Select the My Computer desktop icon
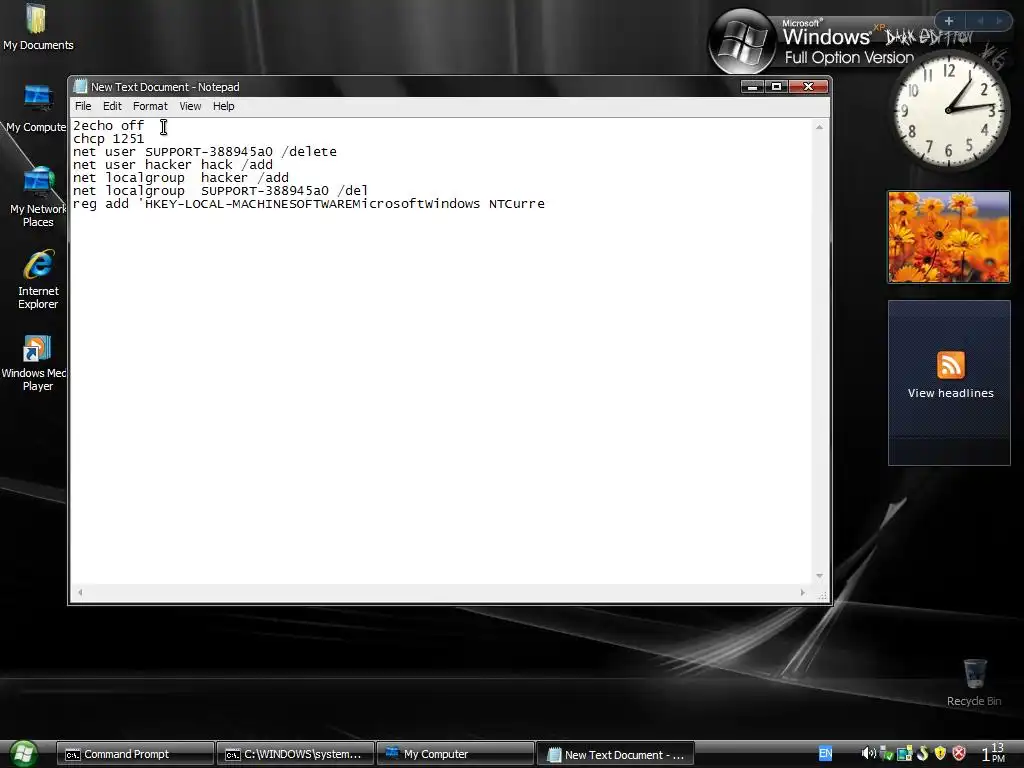 point(37,109)
